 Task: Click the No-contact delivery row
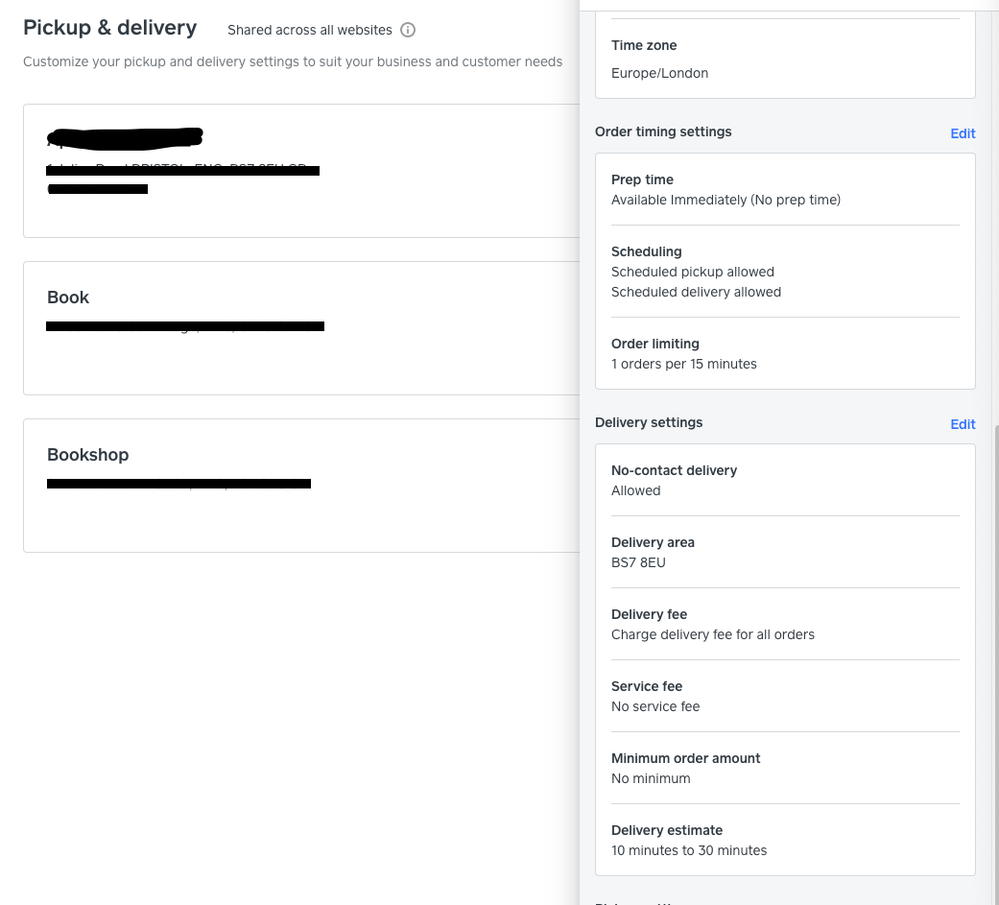point(784,480)
